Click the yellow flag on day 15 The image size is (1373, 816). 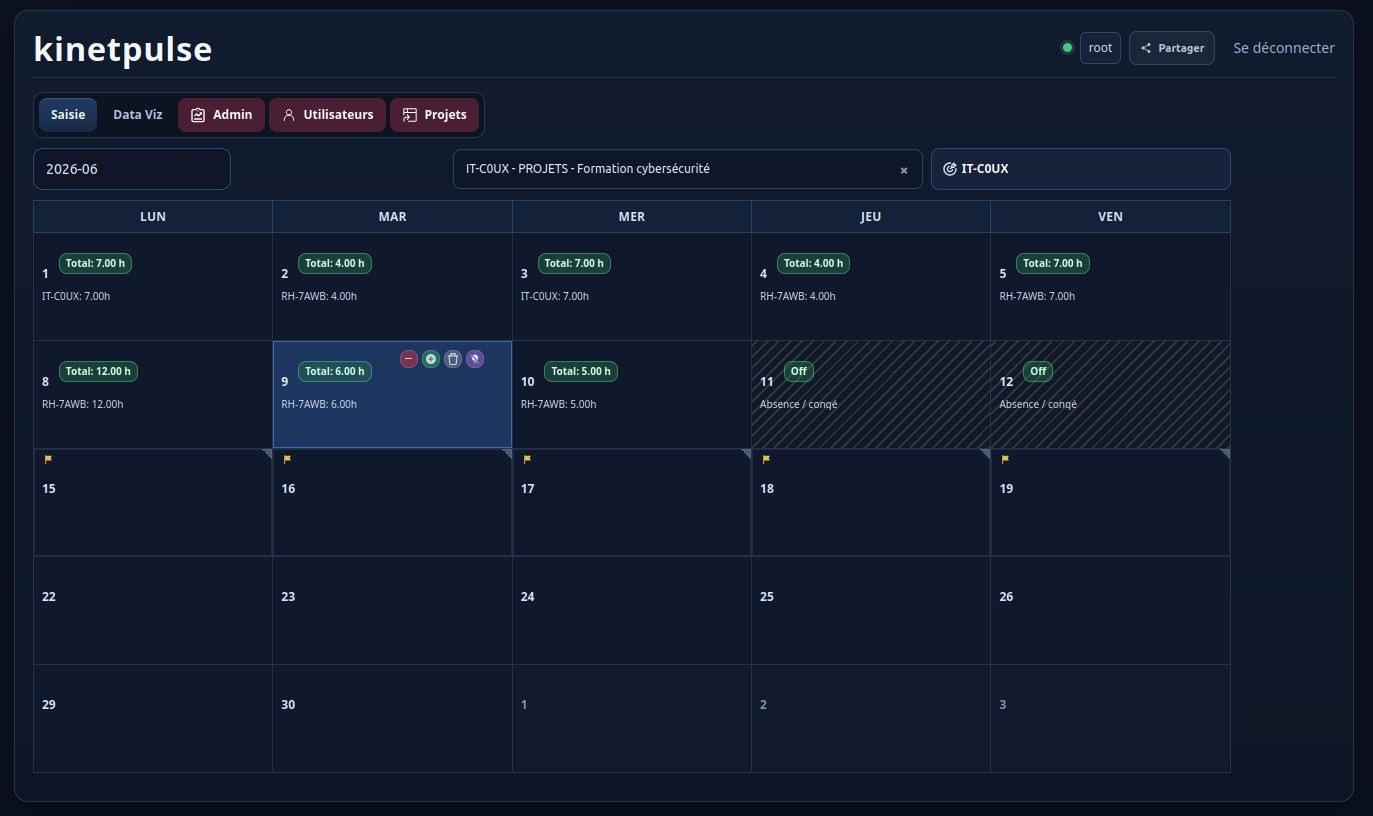click(x=48, y=460)
